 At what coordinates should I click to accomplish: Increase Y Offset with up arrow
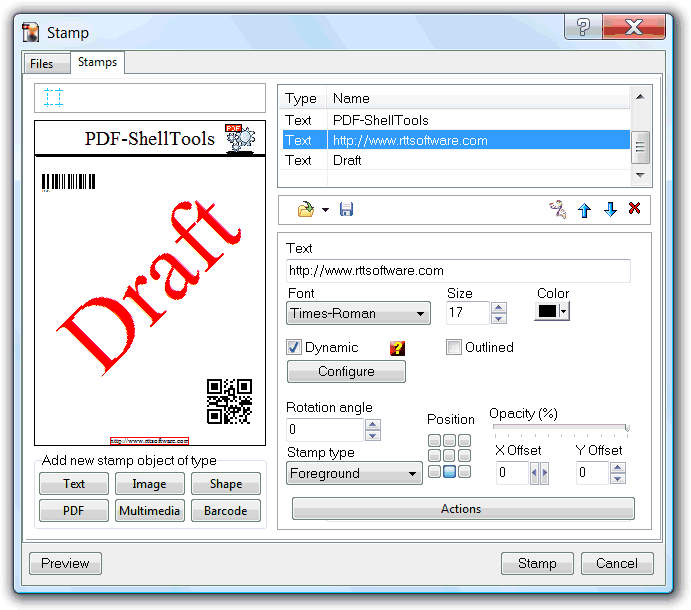coord(617,468)
